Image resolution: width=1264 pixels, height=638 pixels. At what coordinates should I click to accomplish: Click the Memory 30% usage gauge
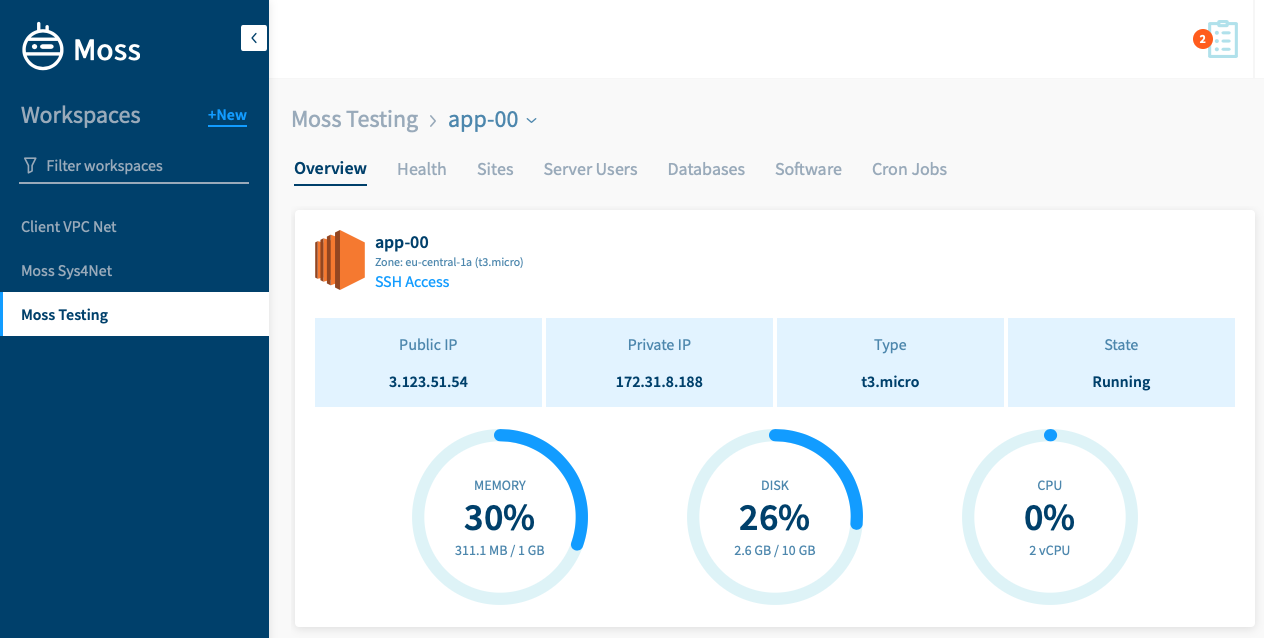click(500, 517)
